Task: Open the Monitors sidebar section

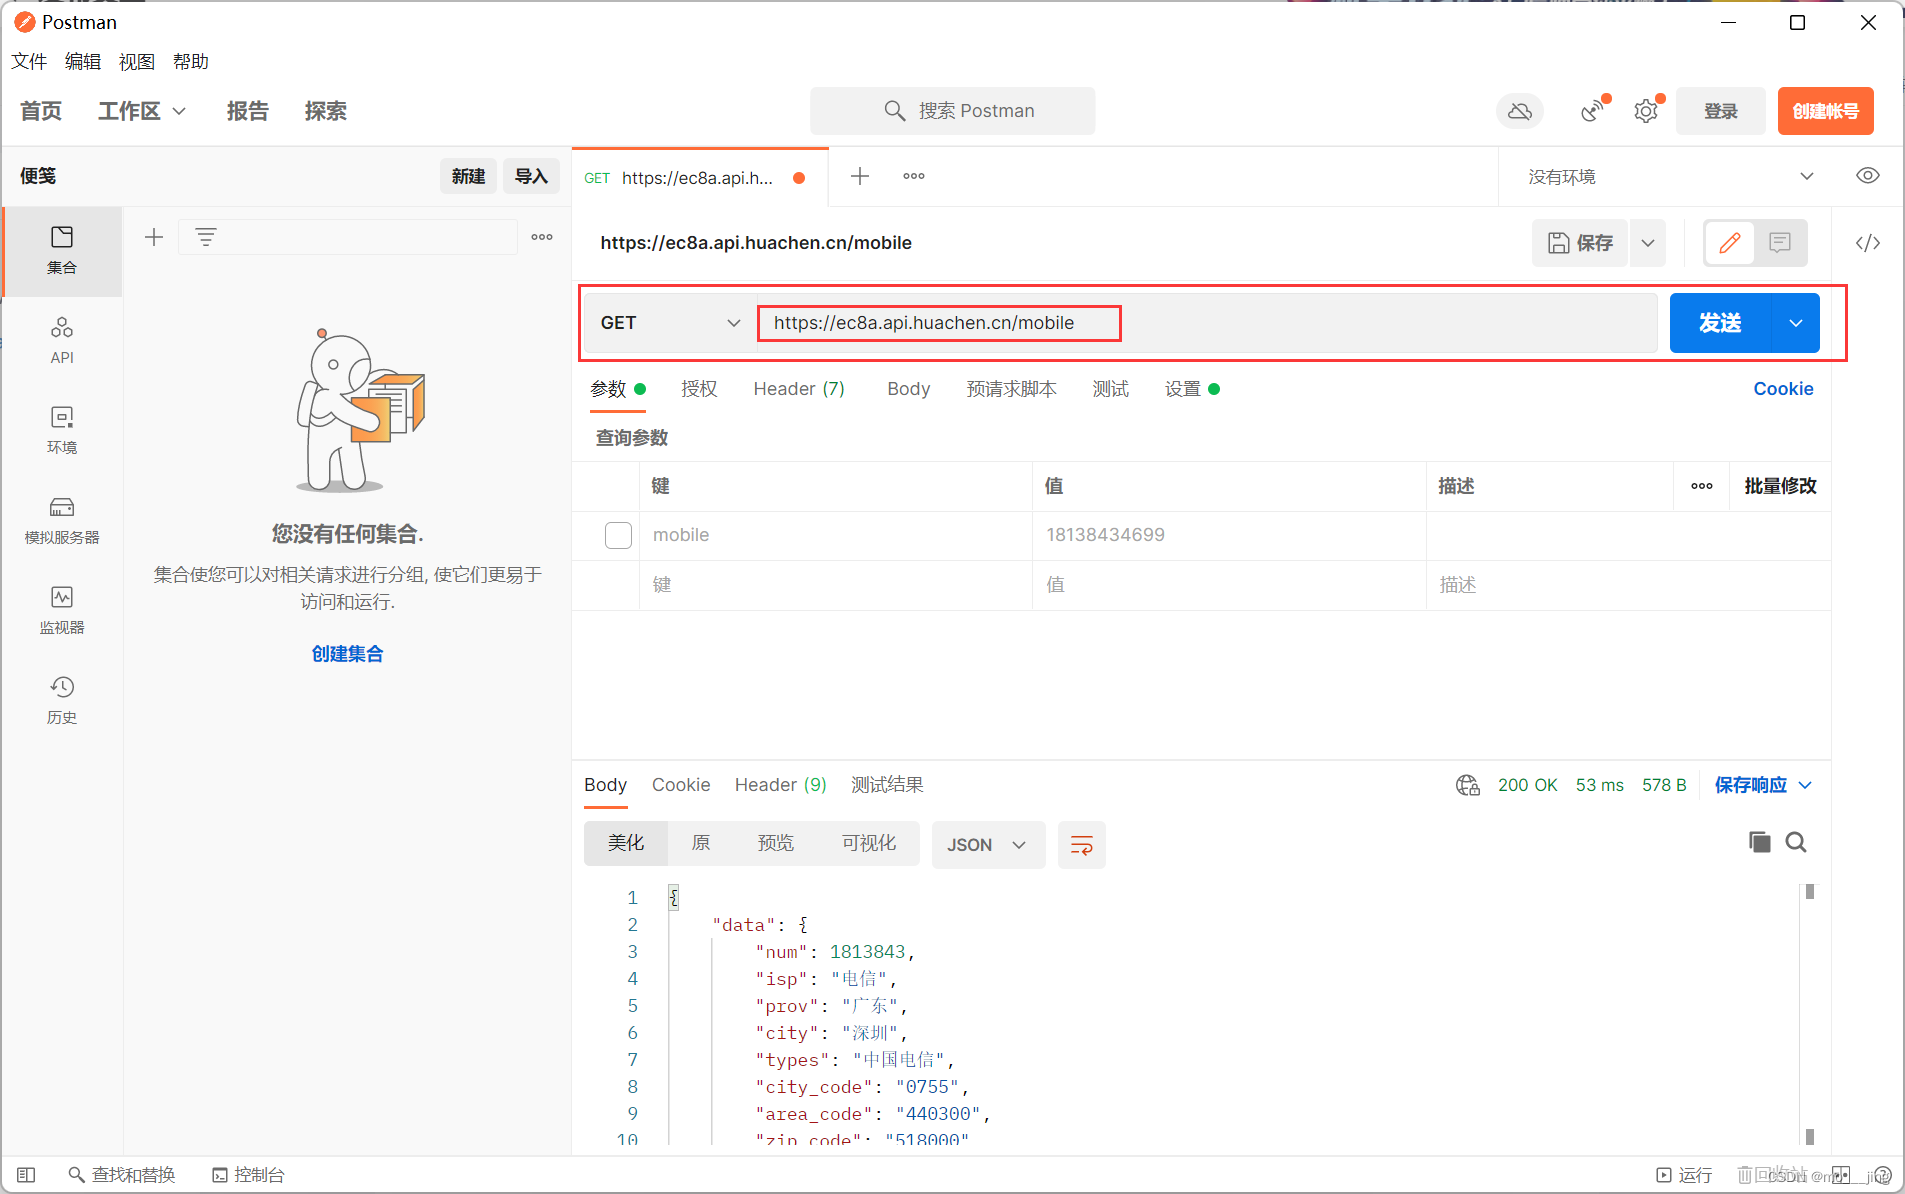Action: click(x=62, y=611)
